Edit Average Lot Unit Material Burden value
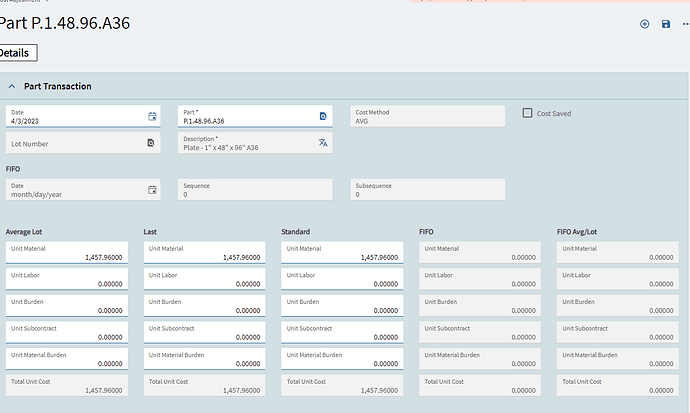 click(67, 359)
